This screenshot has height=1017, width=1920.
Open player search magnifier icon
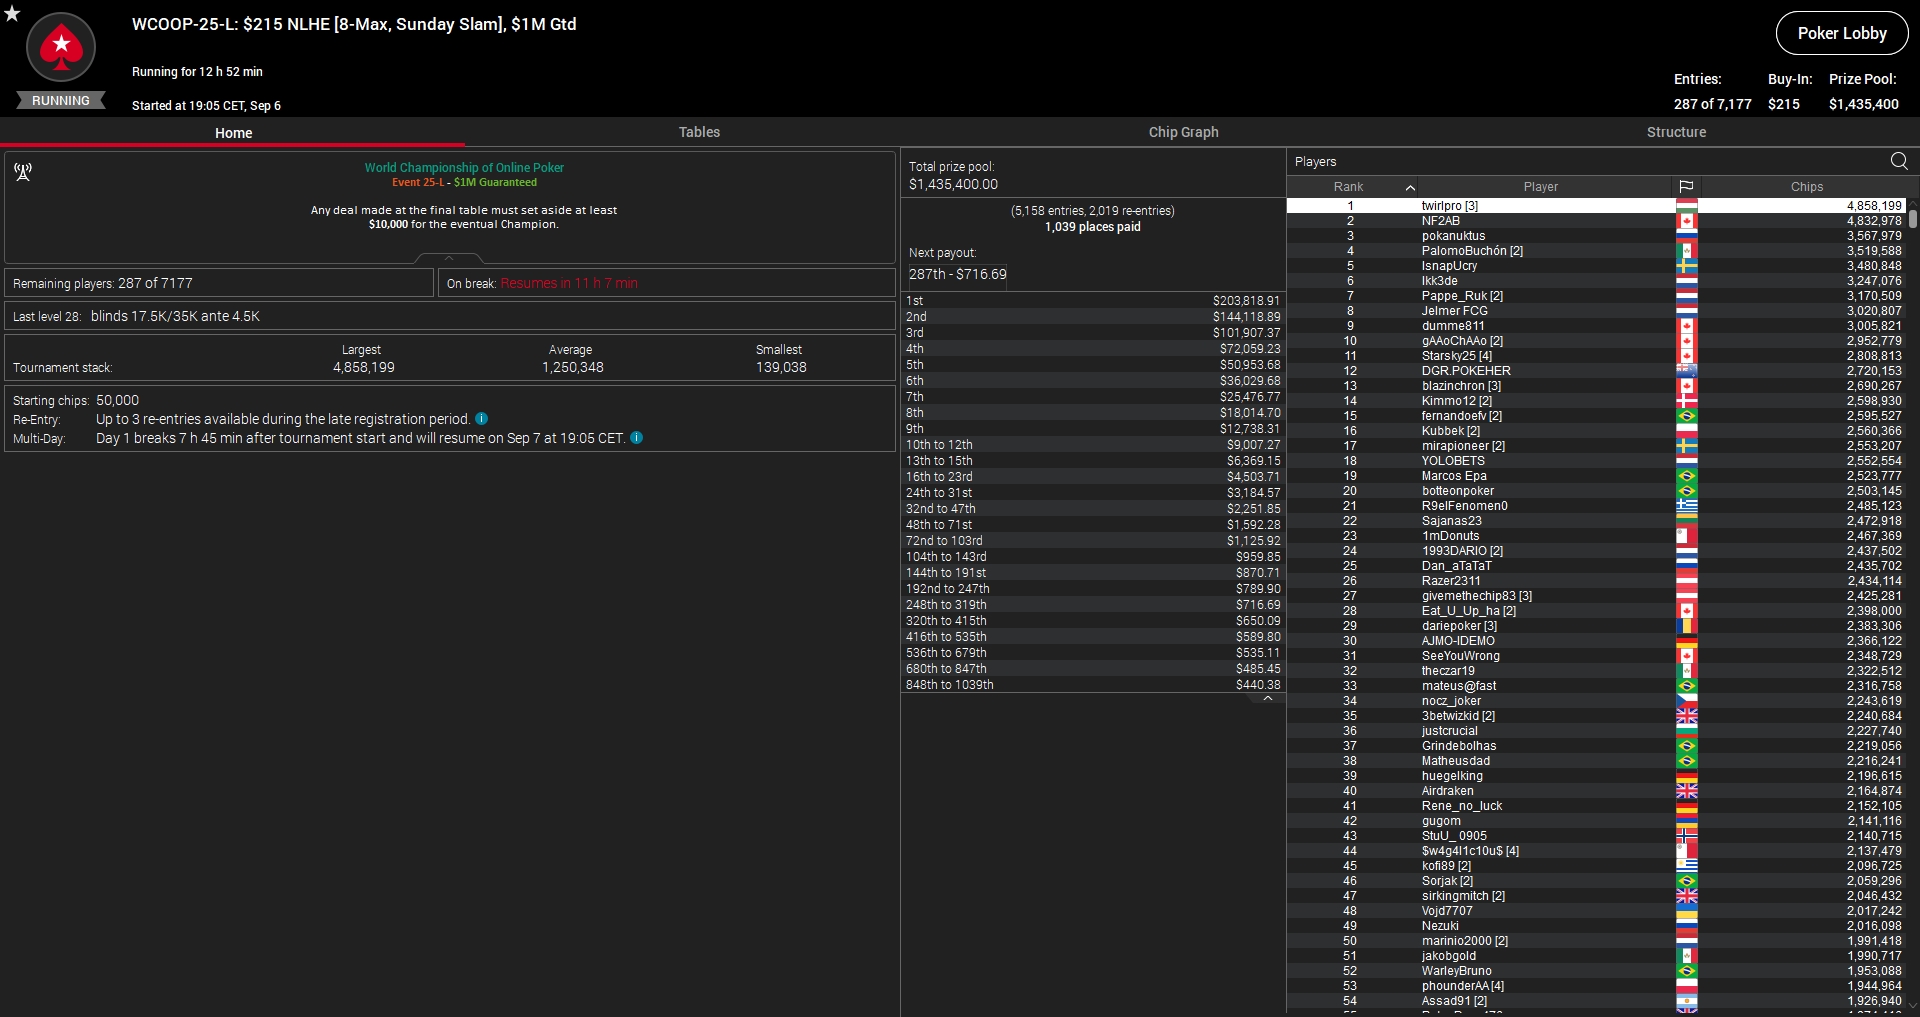click(x=1899, y=161)
